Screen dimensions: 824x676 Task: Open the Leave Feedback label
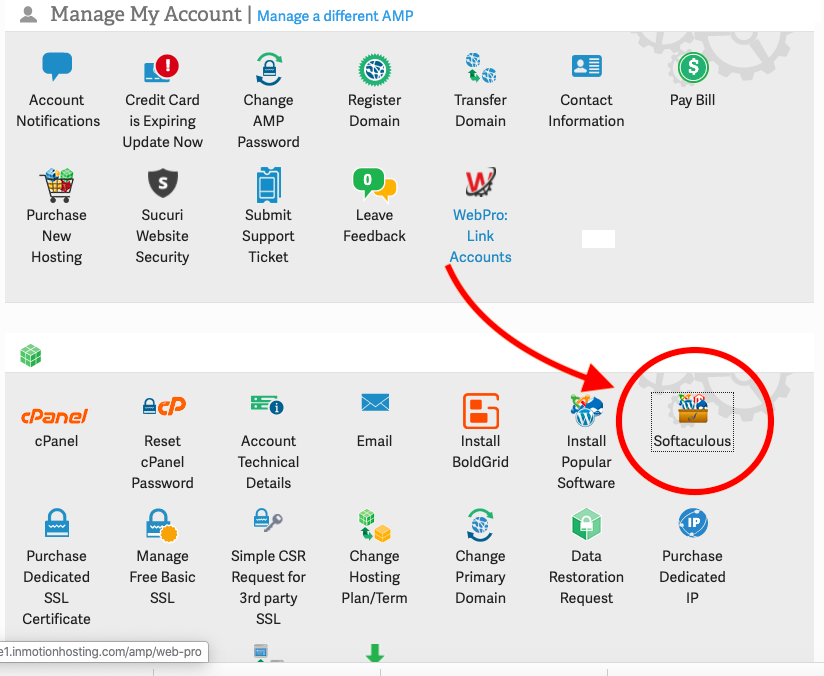pos(374,226)
